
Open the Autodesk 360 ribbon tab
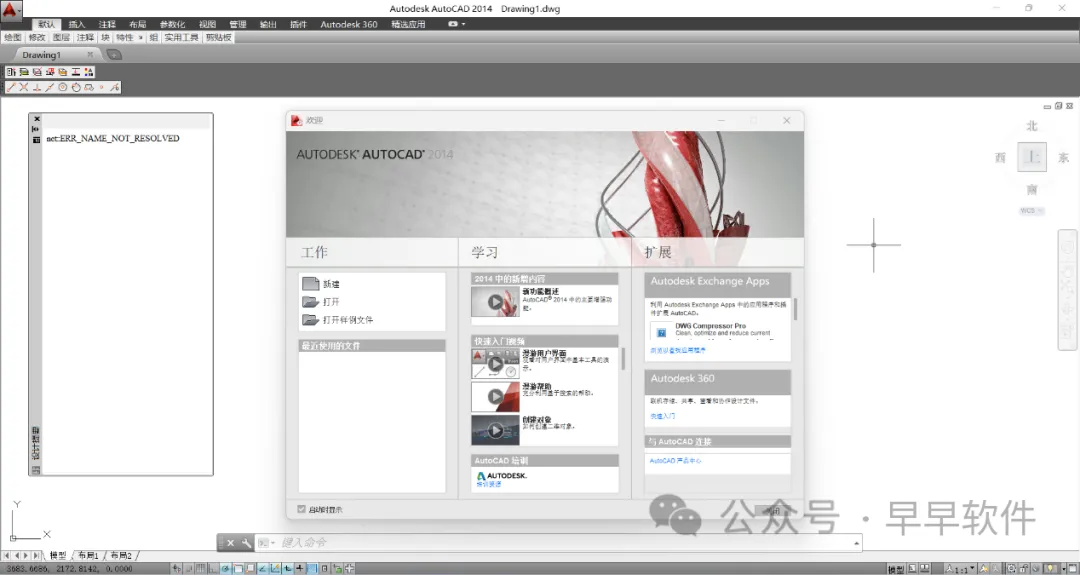coord(349,24)
